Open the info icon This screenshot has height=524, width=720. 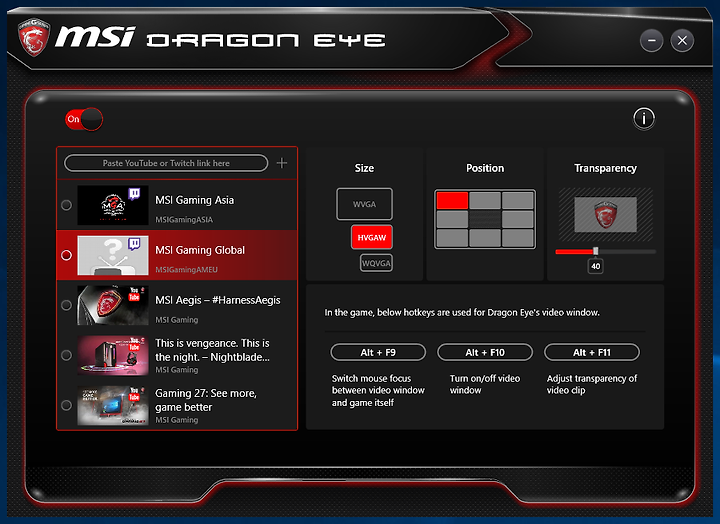coord(644,119)
